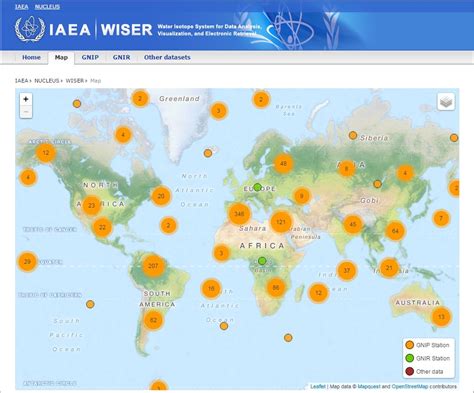Open the 64 station cluster in East Asia
The width and height of the screenshot is (474, 393).
click(395, 231)
